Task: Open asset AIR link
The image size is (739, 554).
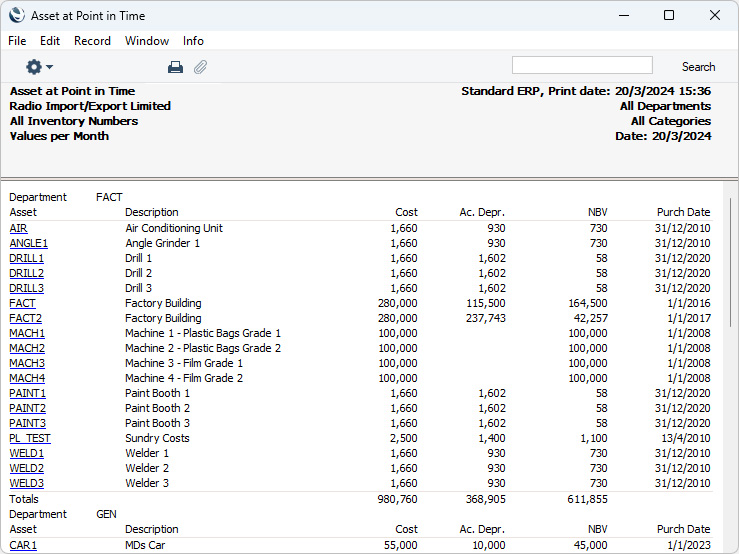Action: [x=18, y=228]
